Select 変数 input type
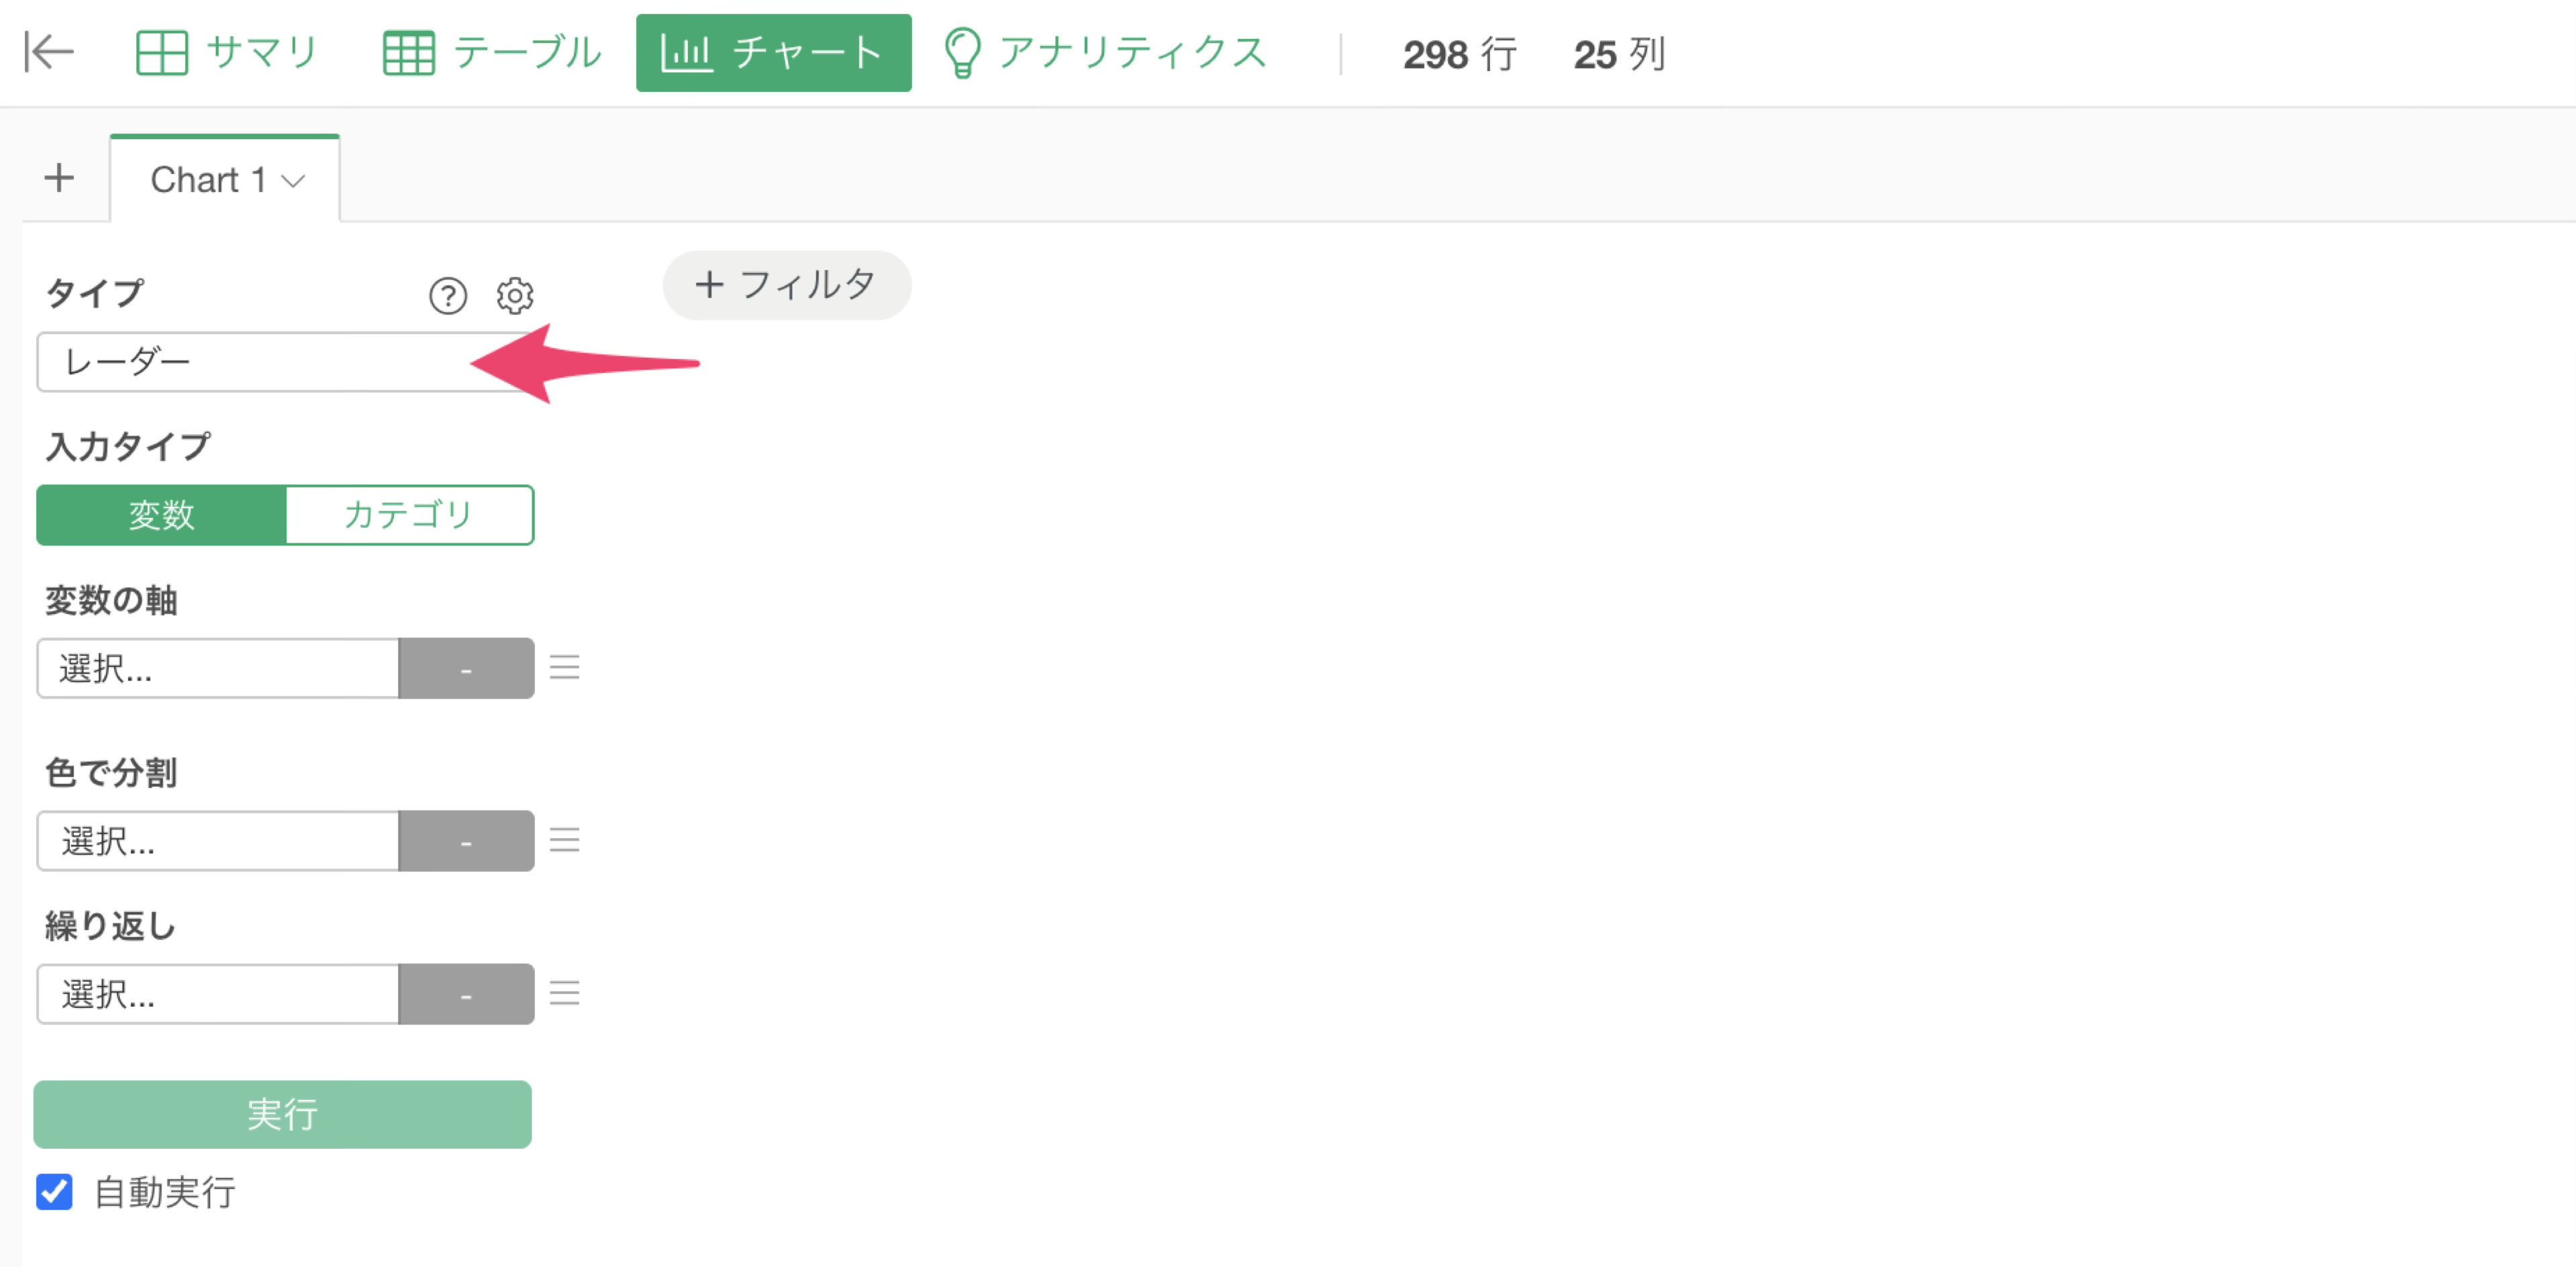The height and width of the screenshot is (1267, 2576). tap(162, 515)
